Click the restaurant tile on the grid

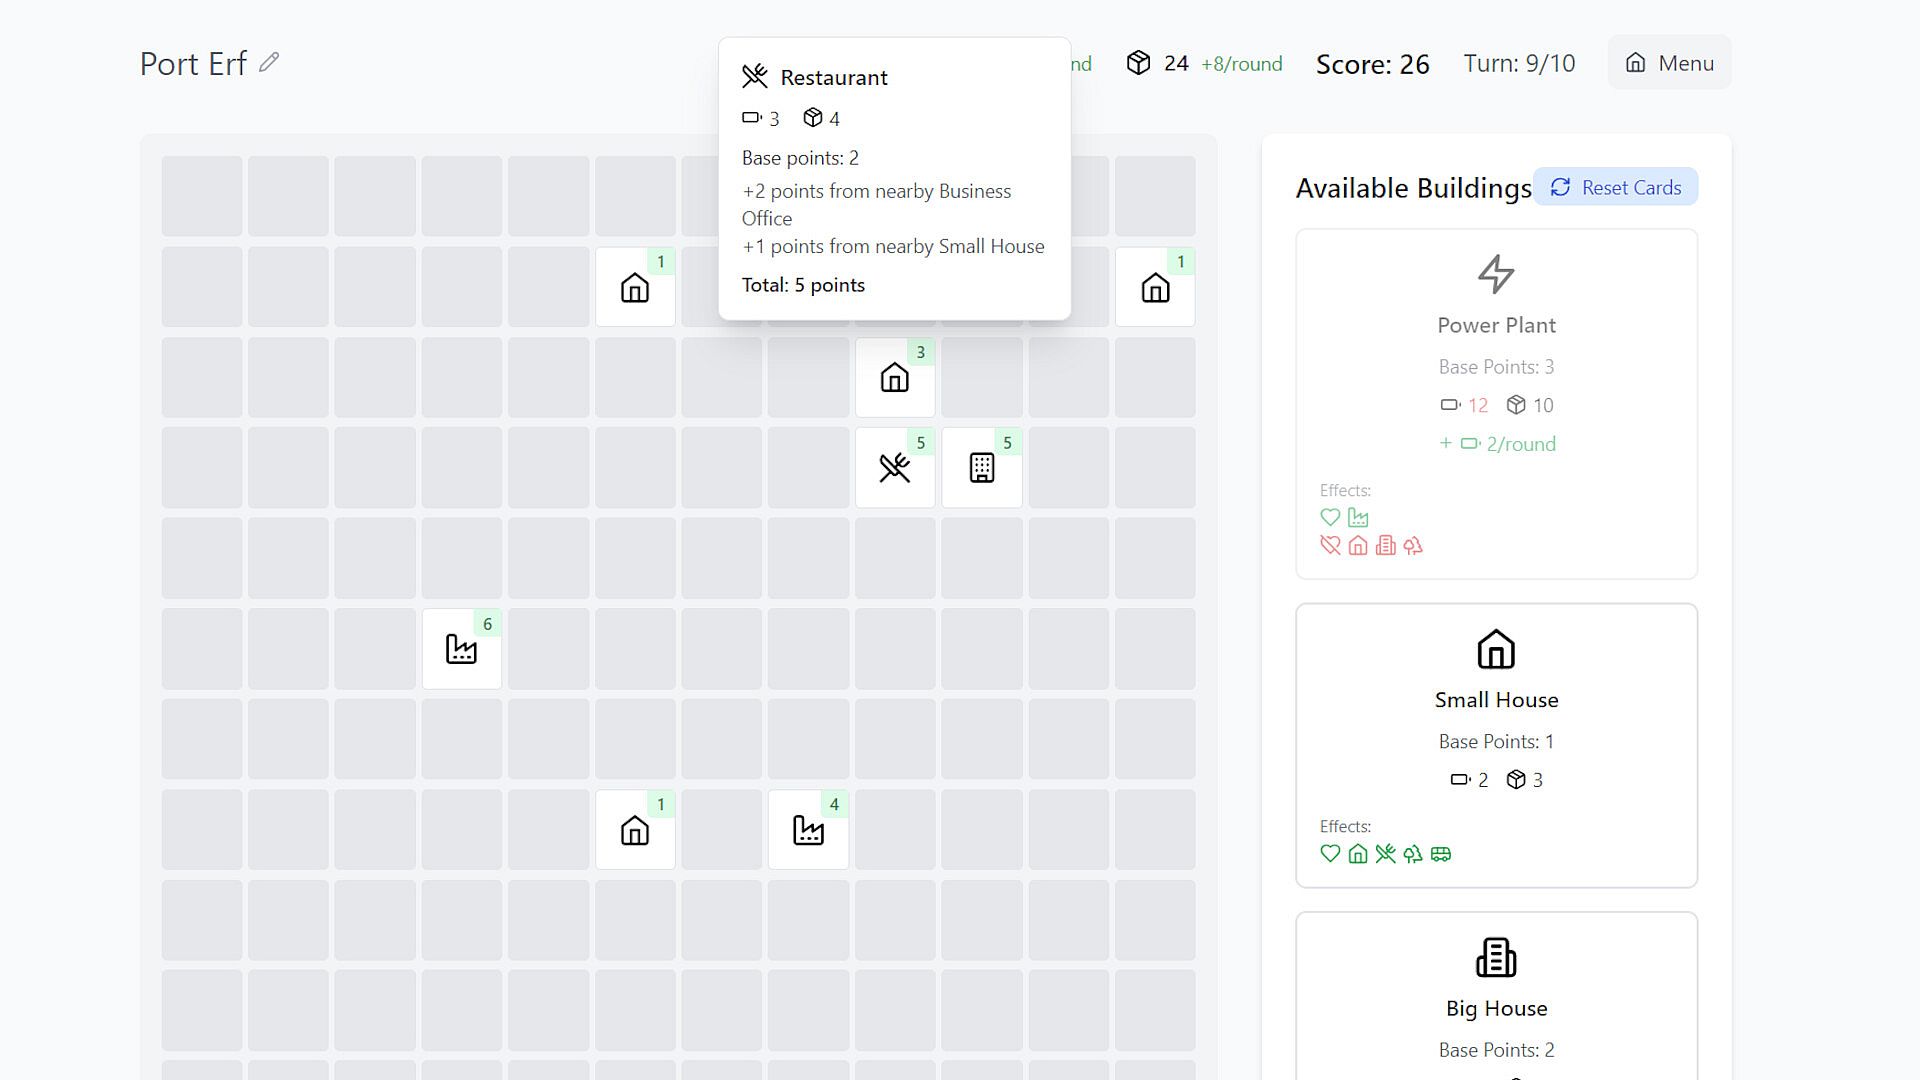coord(894,468)
